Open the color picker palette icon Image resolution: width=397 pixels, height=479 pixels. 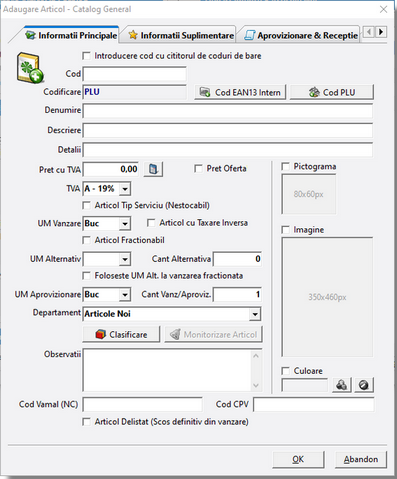point(342,385)
